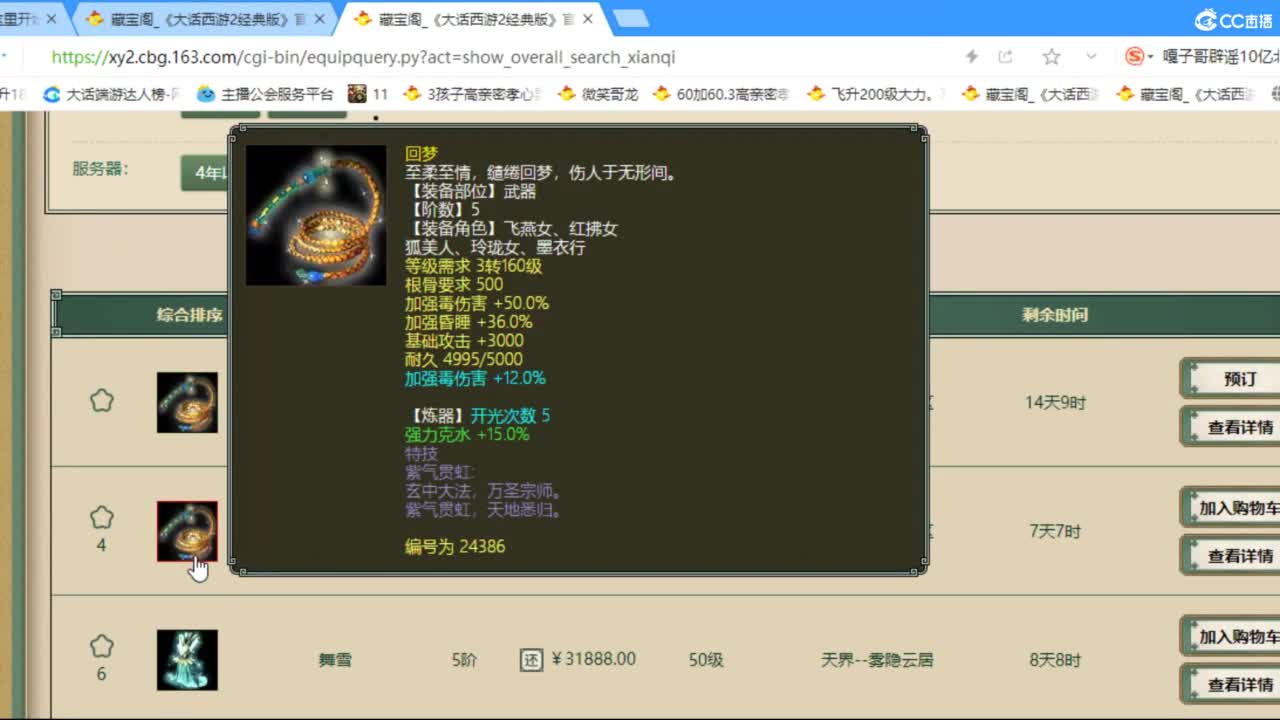Click the large 回梦 weapon image in tooltip
This screenshot has height=720, width=1280.
click(x=316, y=216)
